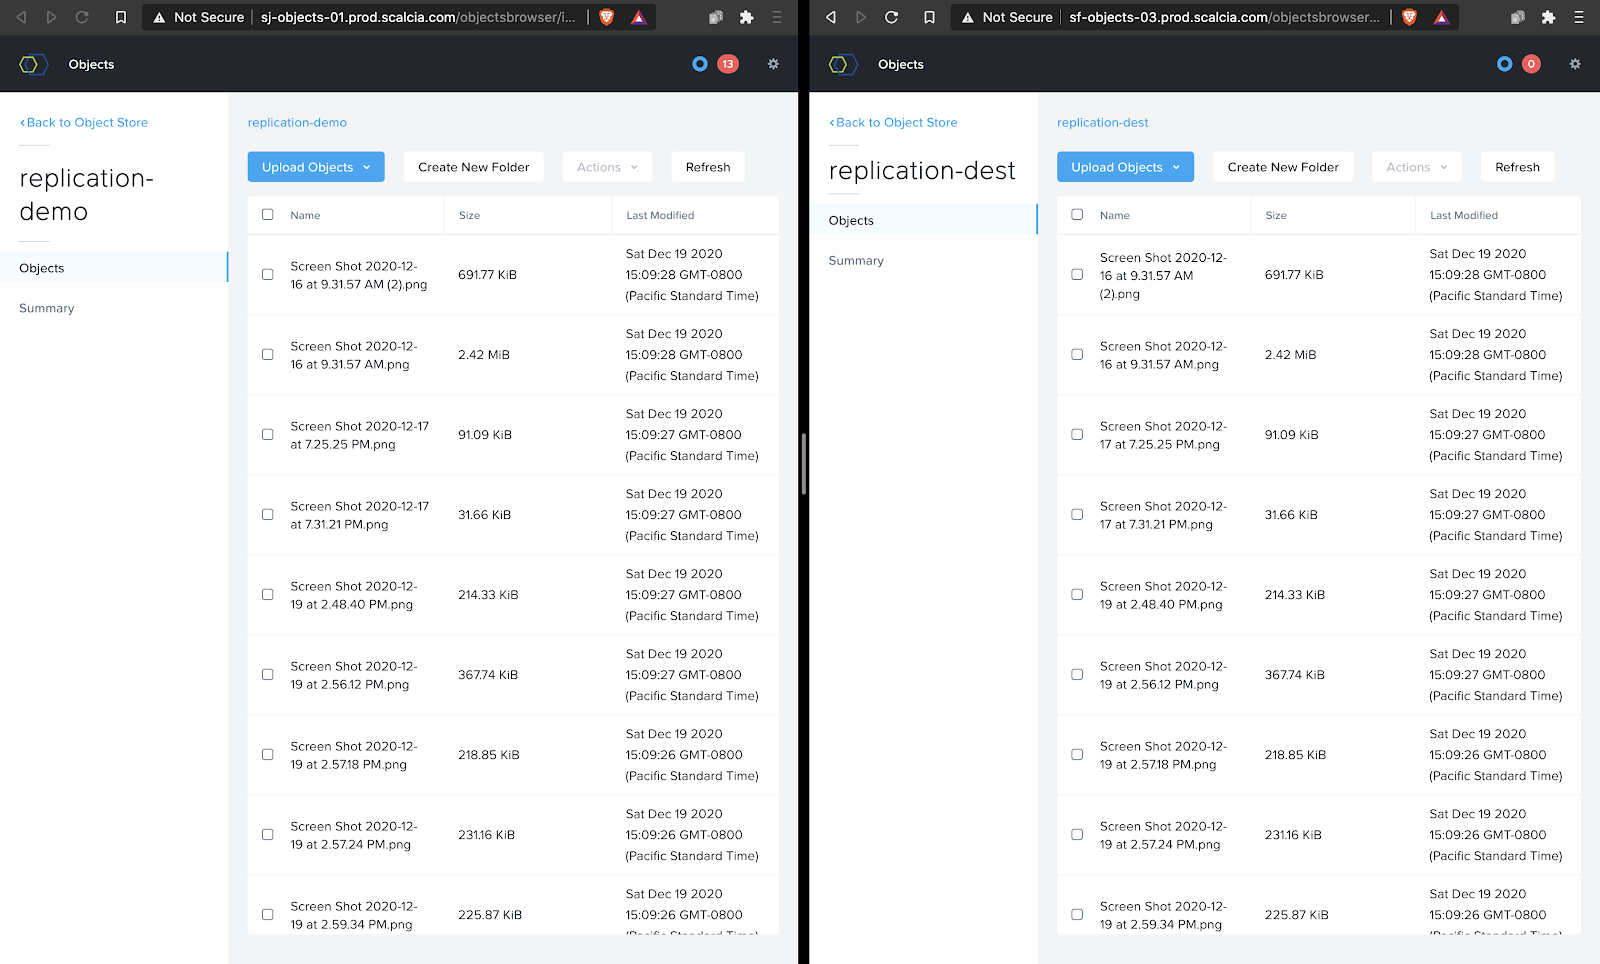The height and width of the screenshot is (964, 1600).
Task: Bookmark the sj-objects-01 page
Action: point(121,17)
